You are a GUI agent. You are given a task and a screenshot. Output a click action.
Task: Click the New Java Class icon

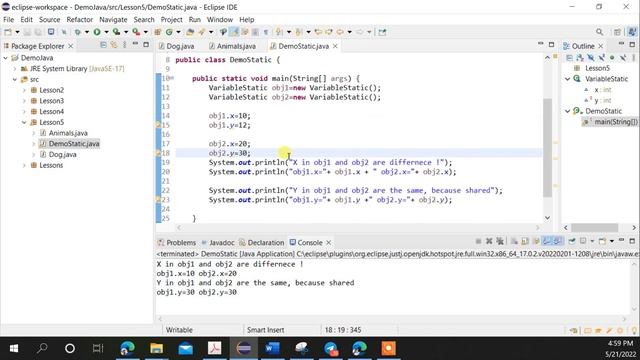point(169,32)
